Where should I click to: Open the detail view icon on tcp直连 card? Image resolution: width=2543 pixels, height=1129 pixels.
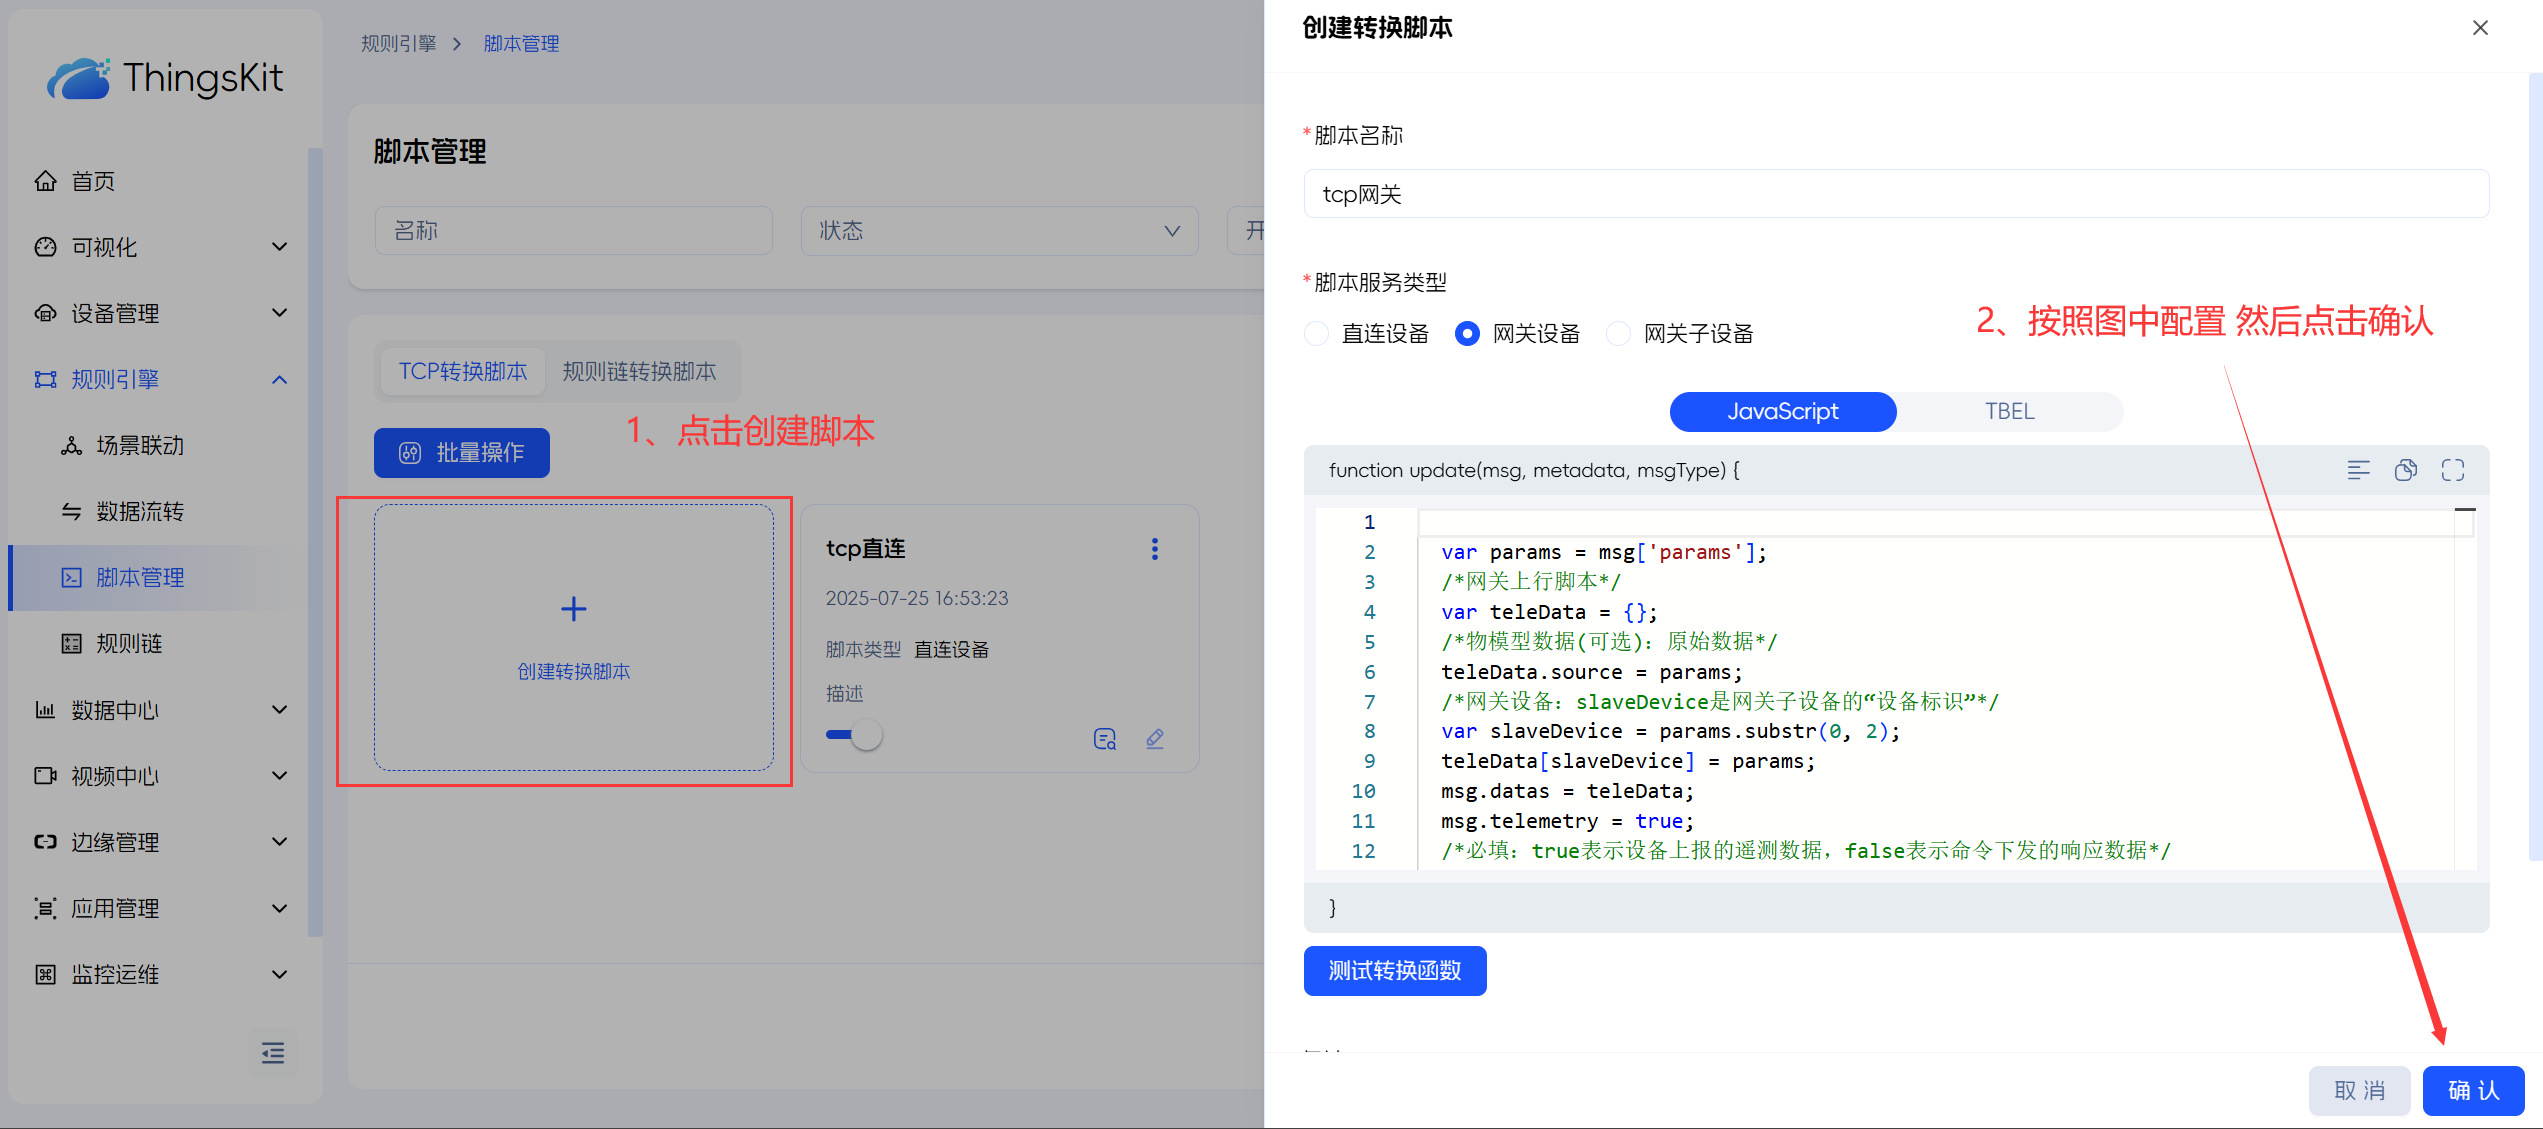click(1104, 739)
